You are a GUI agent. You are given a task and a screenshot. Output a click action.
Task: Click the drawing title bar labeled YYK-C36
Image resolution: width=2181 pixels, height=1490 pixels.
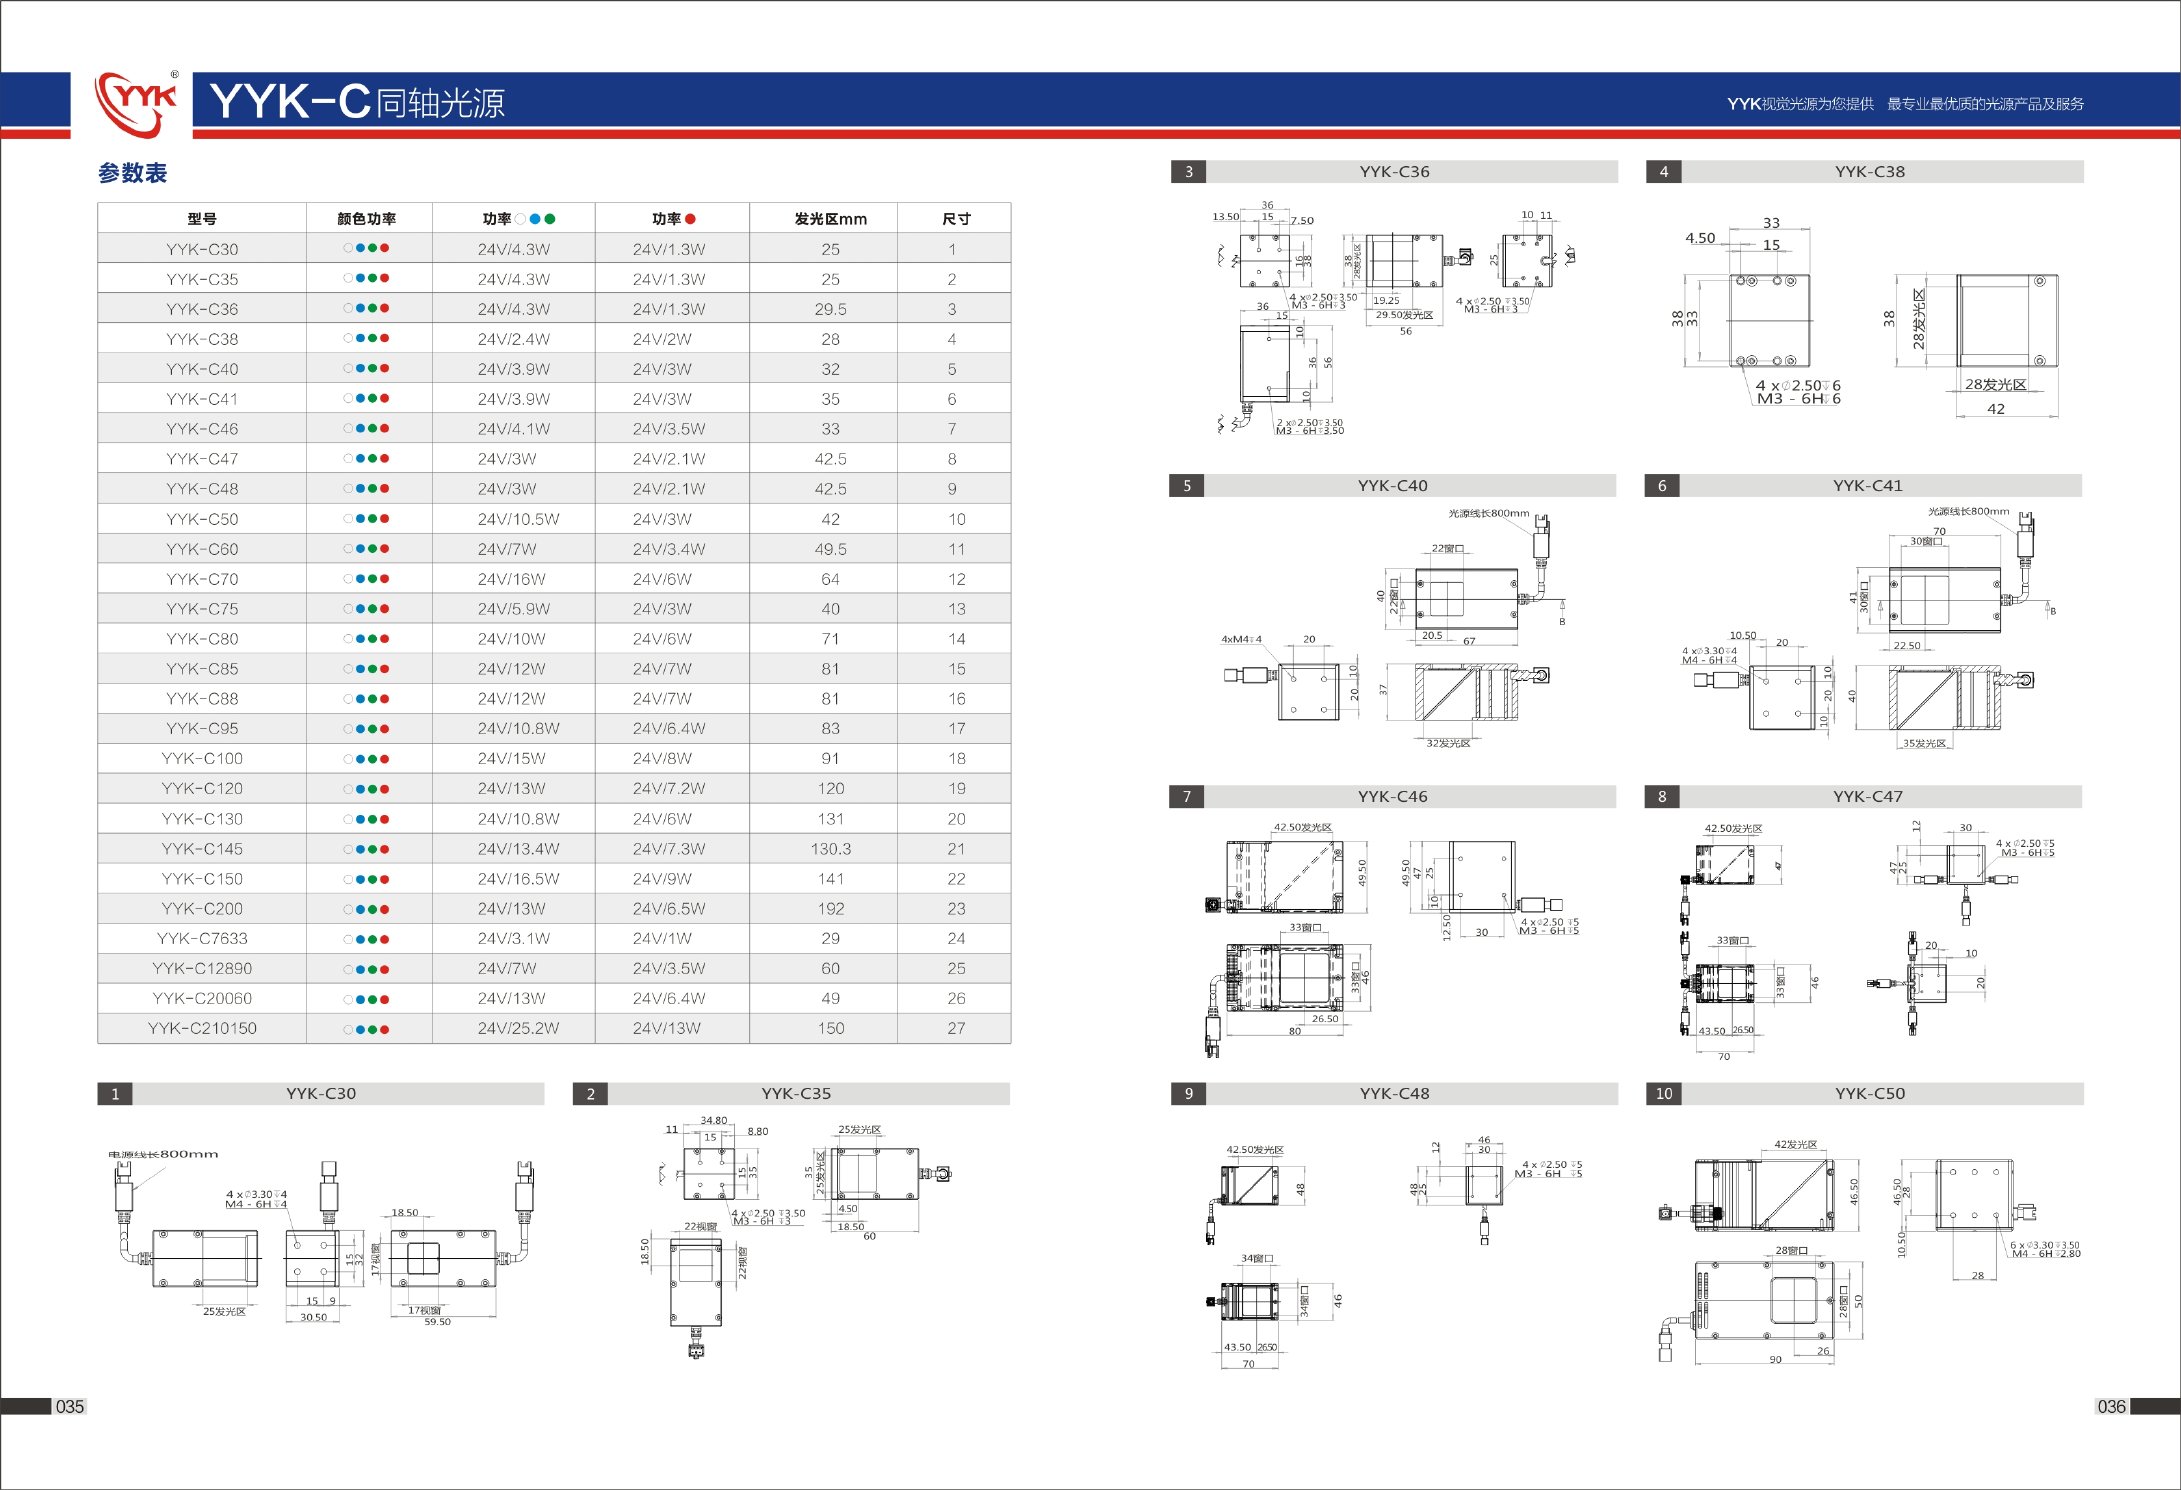point(1394,172)
